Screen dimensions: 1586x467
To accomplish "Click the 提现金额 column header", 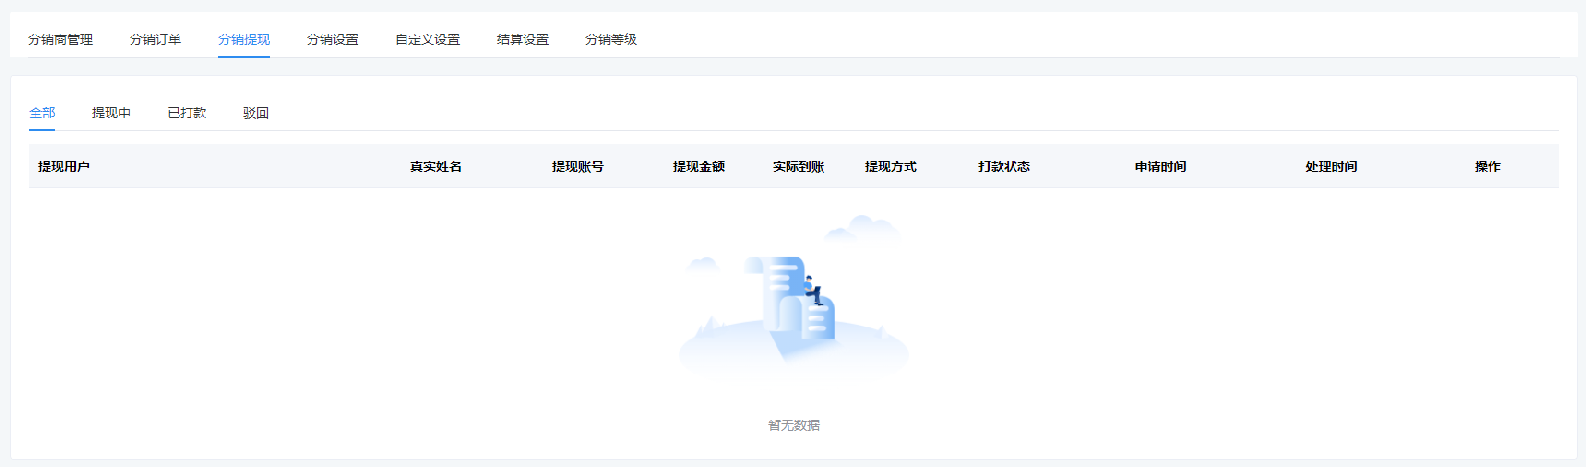I will point(699,167).
